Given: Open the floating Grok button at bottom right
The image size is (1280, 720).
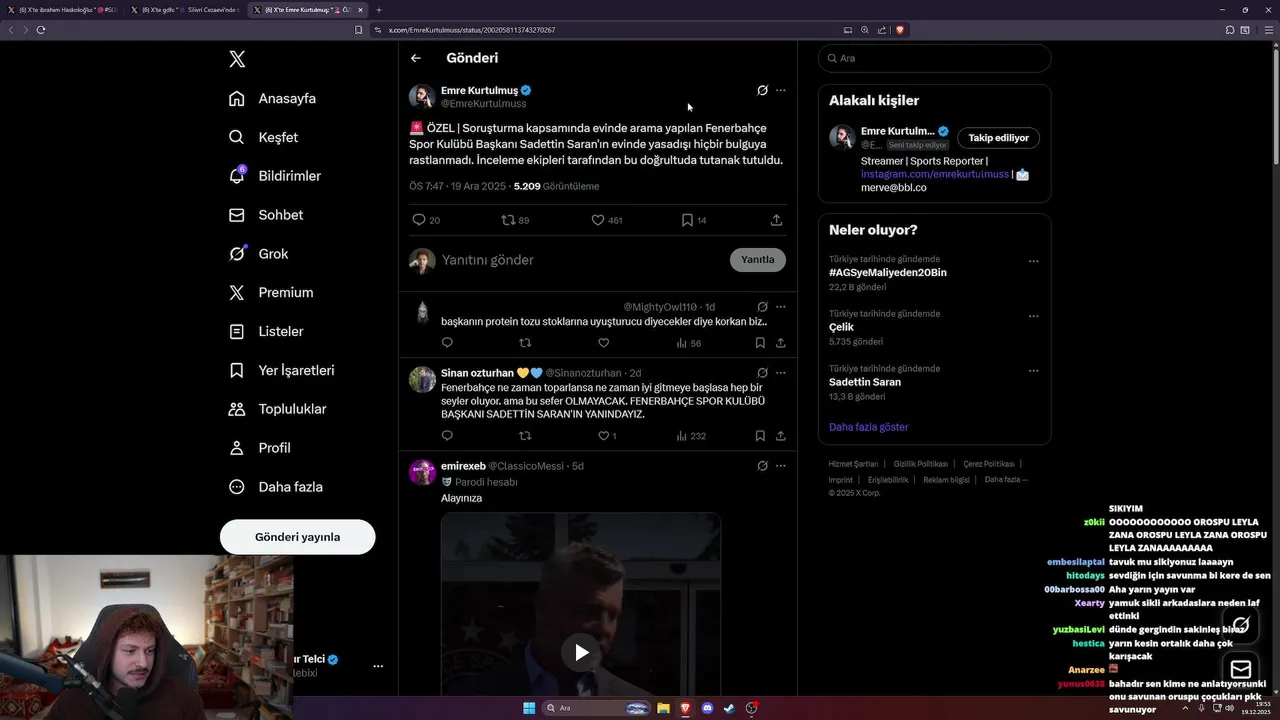Looking at the screenshot, I should tap(1241, 625).
